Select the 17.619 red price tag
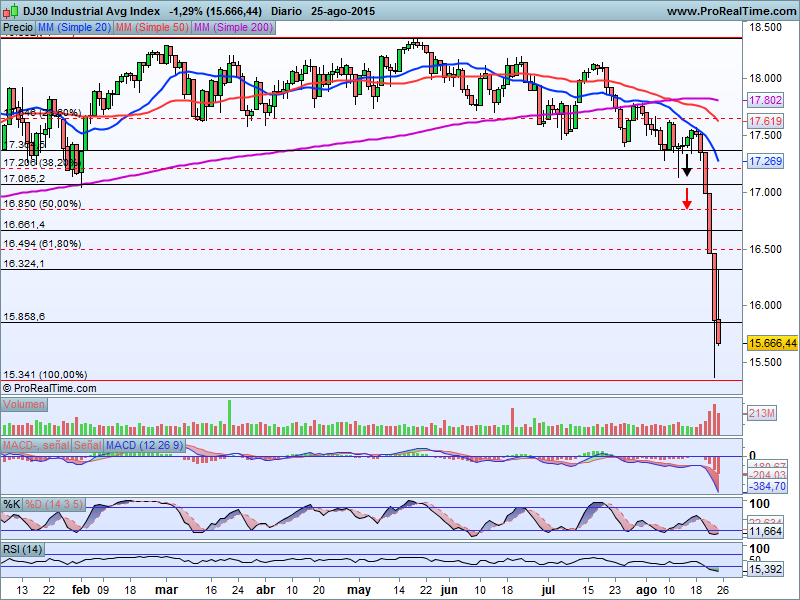 click(765, 121)
